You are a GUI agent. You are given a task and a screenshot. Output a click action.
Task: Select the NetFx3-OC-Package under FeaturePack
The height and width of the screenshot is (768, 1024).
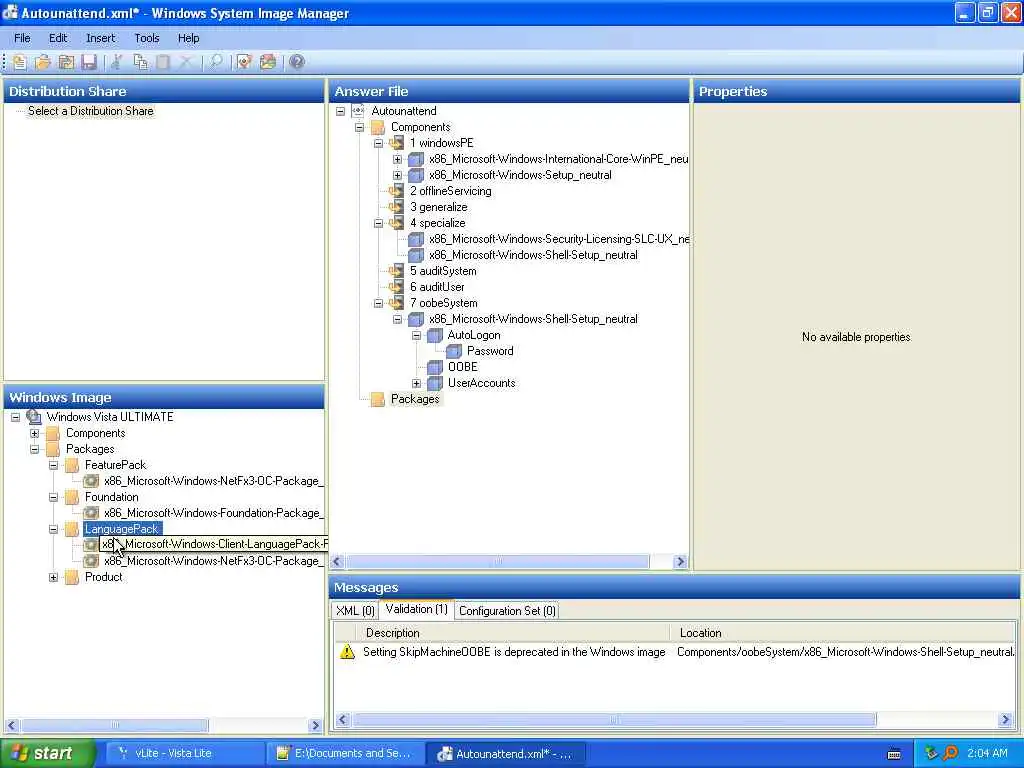tap(214, 481)
